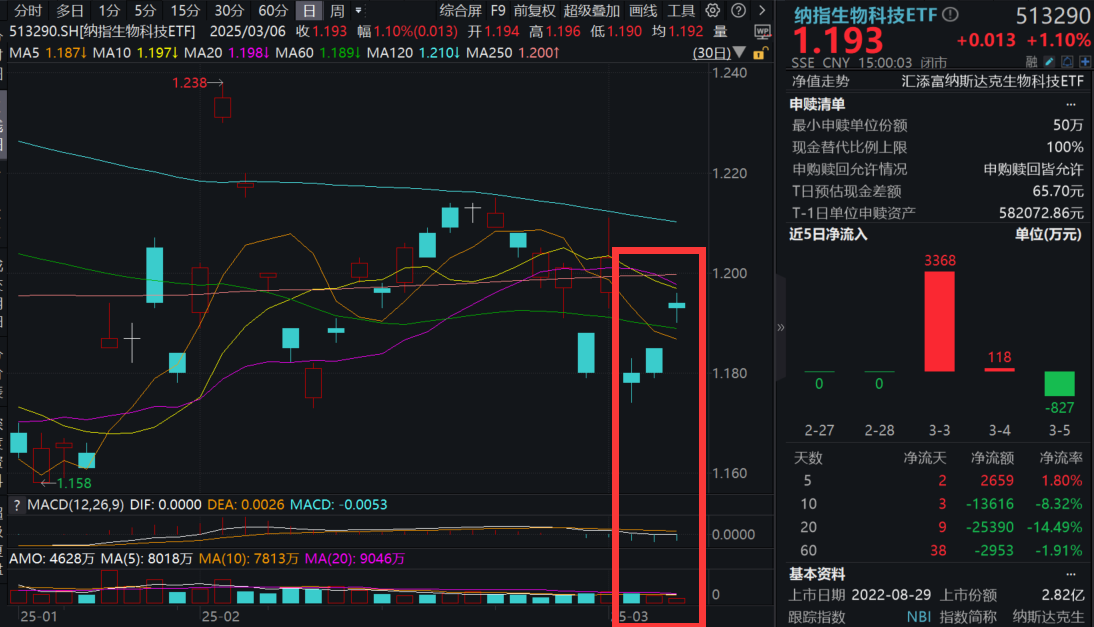Open 申赎清单 more options ellipsis
Viewport: 1094px width, 627px height.
tap(1072, 104)
